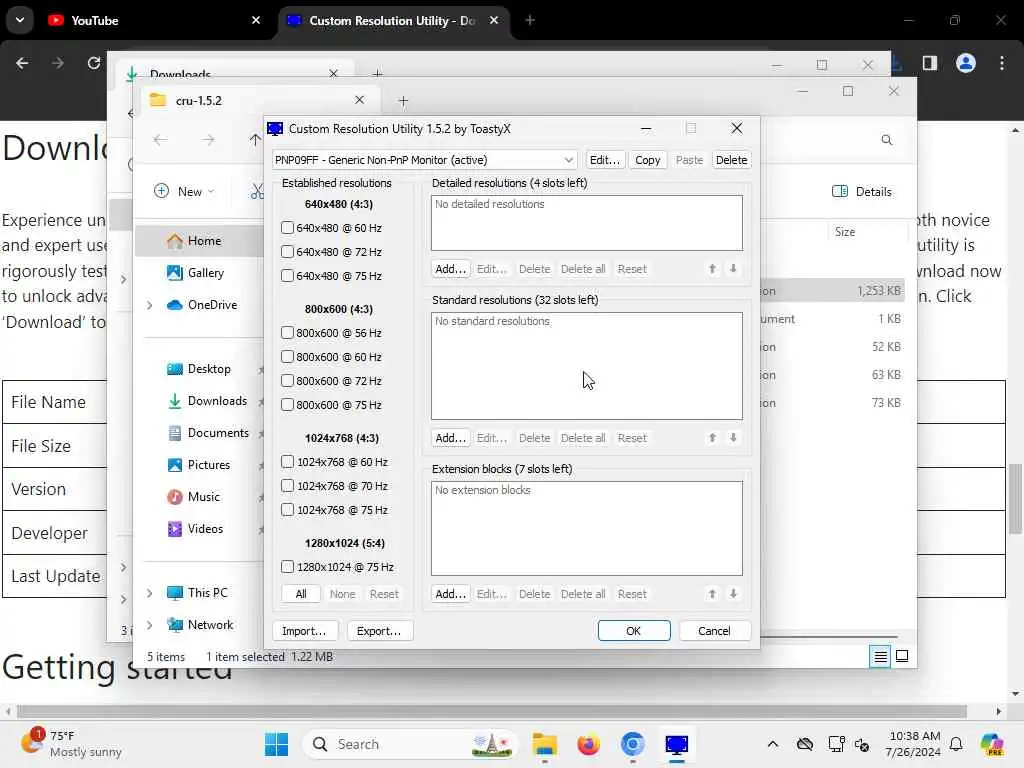
Task: Click All under established resolutions
Action: pyautogui.click(x=301, y=594)
